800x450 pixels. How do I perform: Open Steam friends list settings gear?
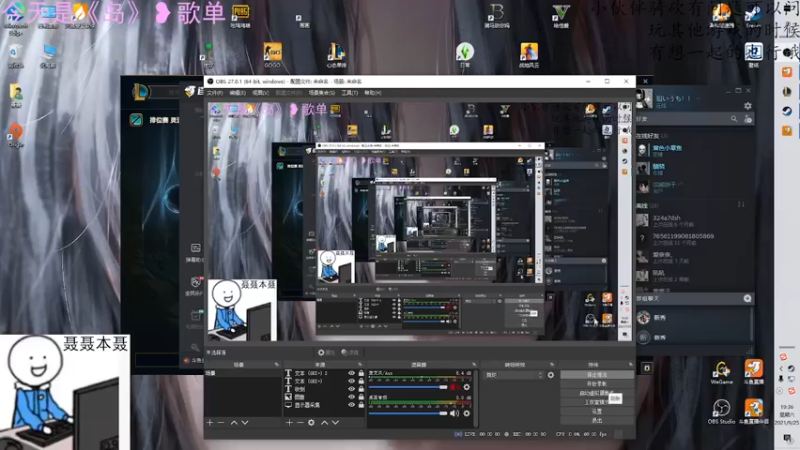747,106
